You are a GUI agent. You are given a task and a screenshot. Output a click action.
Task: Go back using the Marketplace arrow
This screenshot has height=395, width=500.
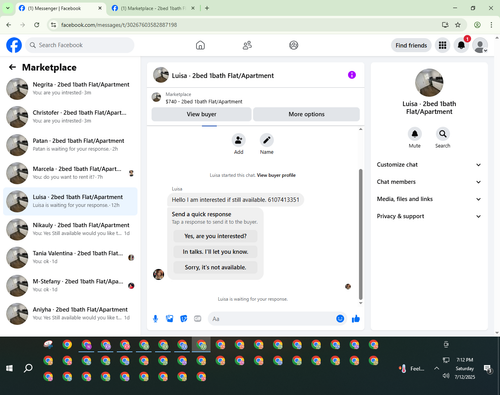pyautogui.click(x=12, y=67)
